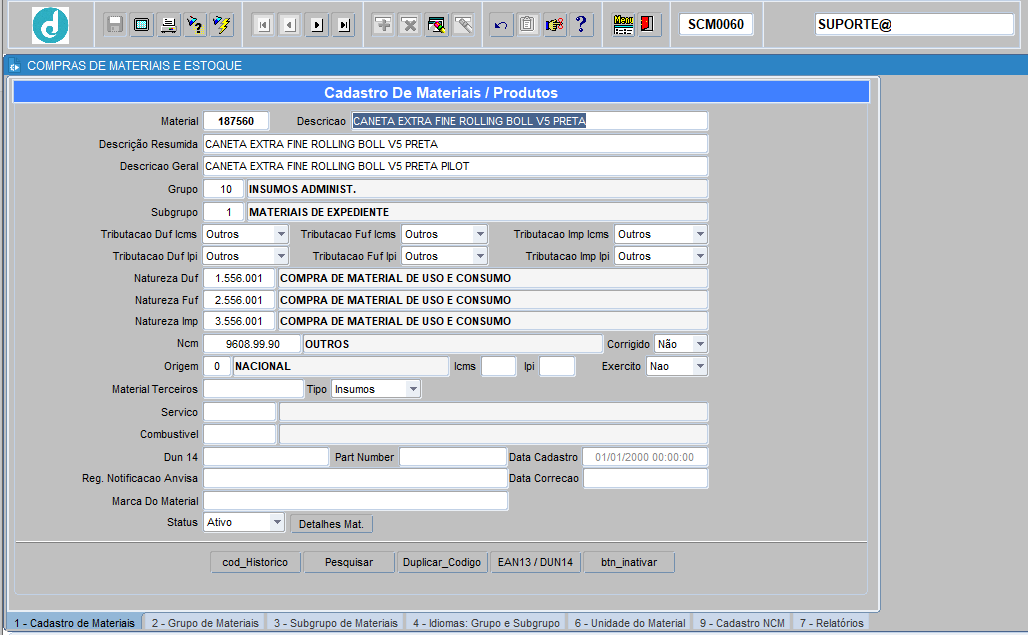The width and height of the screenshot is (1028, 636).
Task: Click the undo arrow icon
Action: click(501, 25)
